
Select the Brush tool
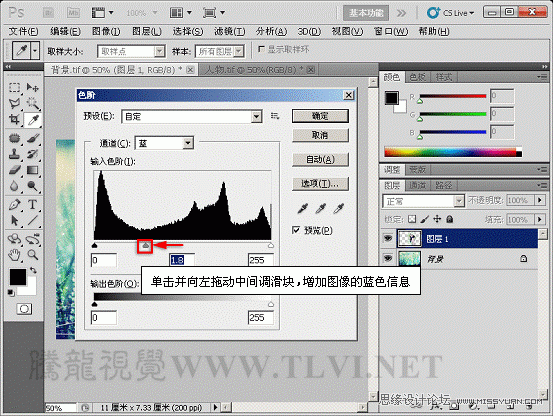tap(32, 138)
